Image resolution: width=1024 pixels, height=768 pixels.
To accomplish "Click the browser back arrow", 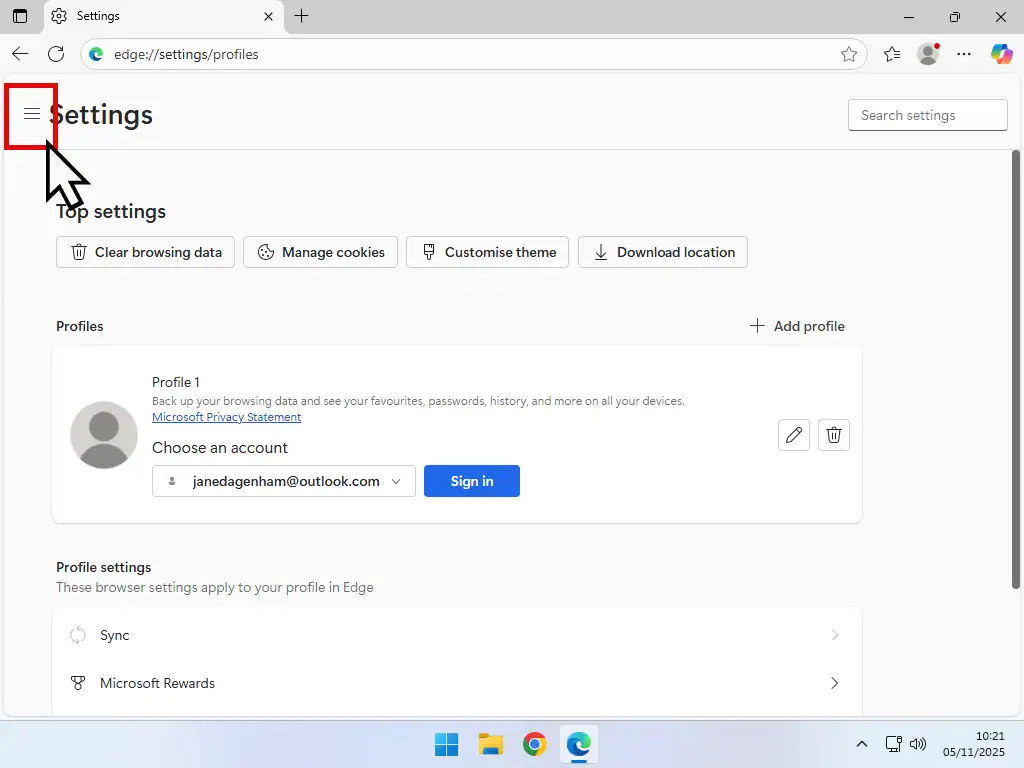I will (x=20, y=54).
